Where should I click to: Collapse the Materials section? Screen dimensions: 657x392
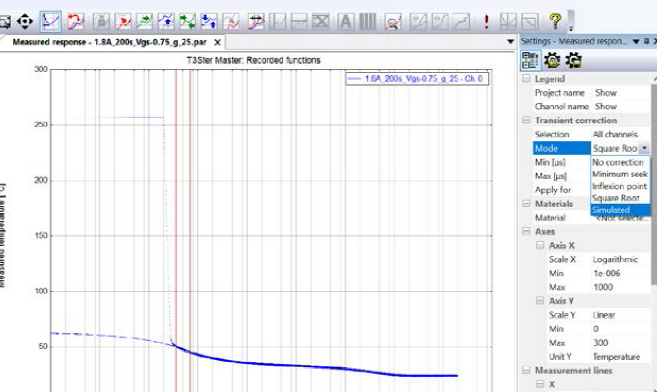[526, 204]
